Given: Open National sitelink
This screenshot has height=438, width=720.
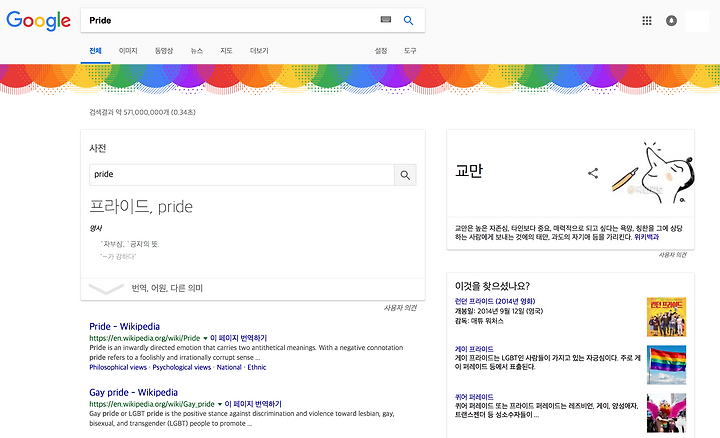Looking at the screenshot, I should pyautogui.click(x=229, y=367).
